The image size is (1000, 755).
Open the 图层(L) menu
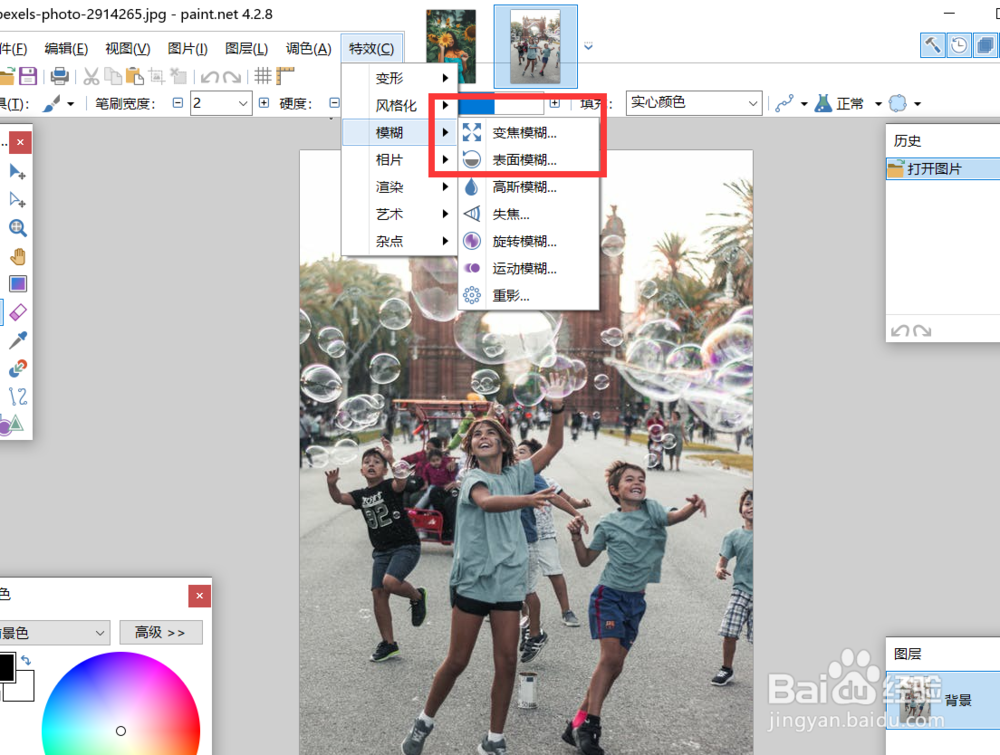[x=246, y=48]
